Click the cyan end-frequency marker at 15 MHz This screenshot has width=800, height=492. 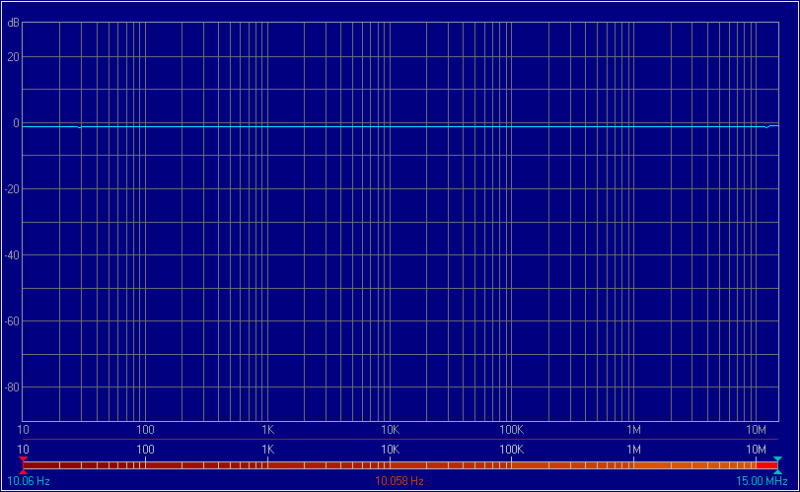click(x=777, y=465)
